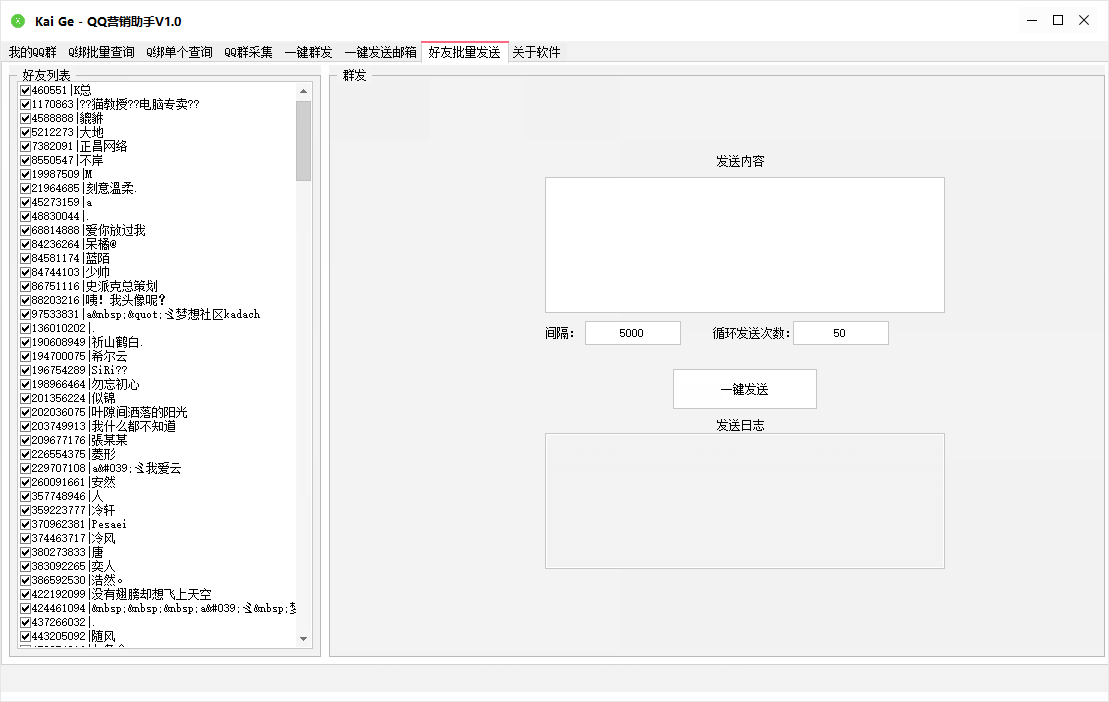
Task: Uncheck friend 460551 K总
Action: [x=25, y=90]
